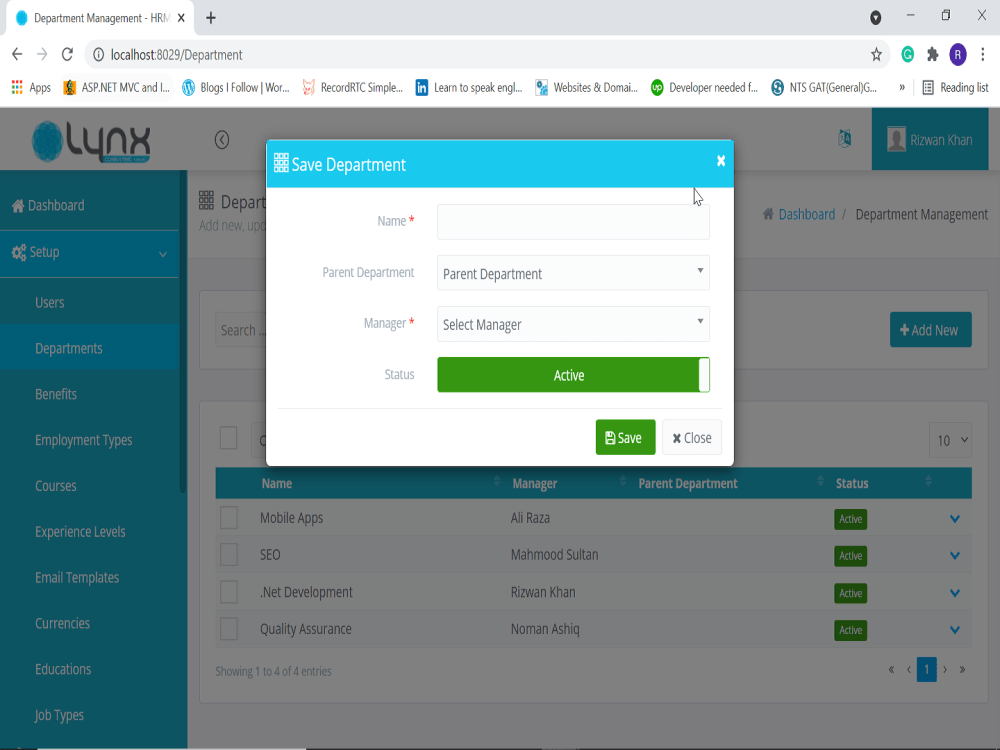This screenshot has width=1000, height=750.
Task: Open the browser Extensions puzzle icon
Action: click(932, 55)
